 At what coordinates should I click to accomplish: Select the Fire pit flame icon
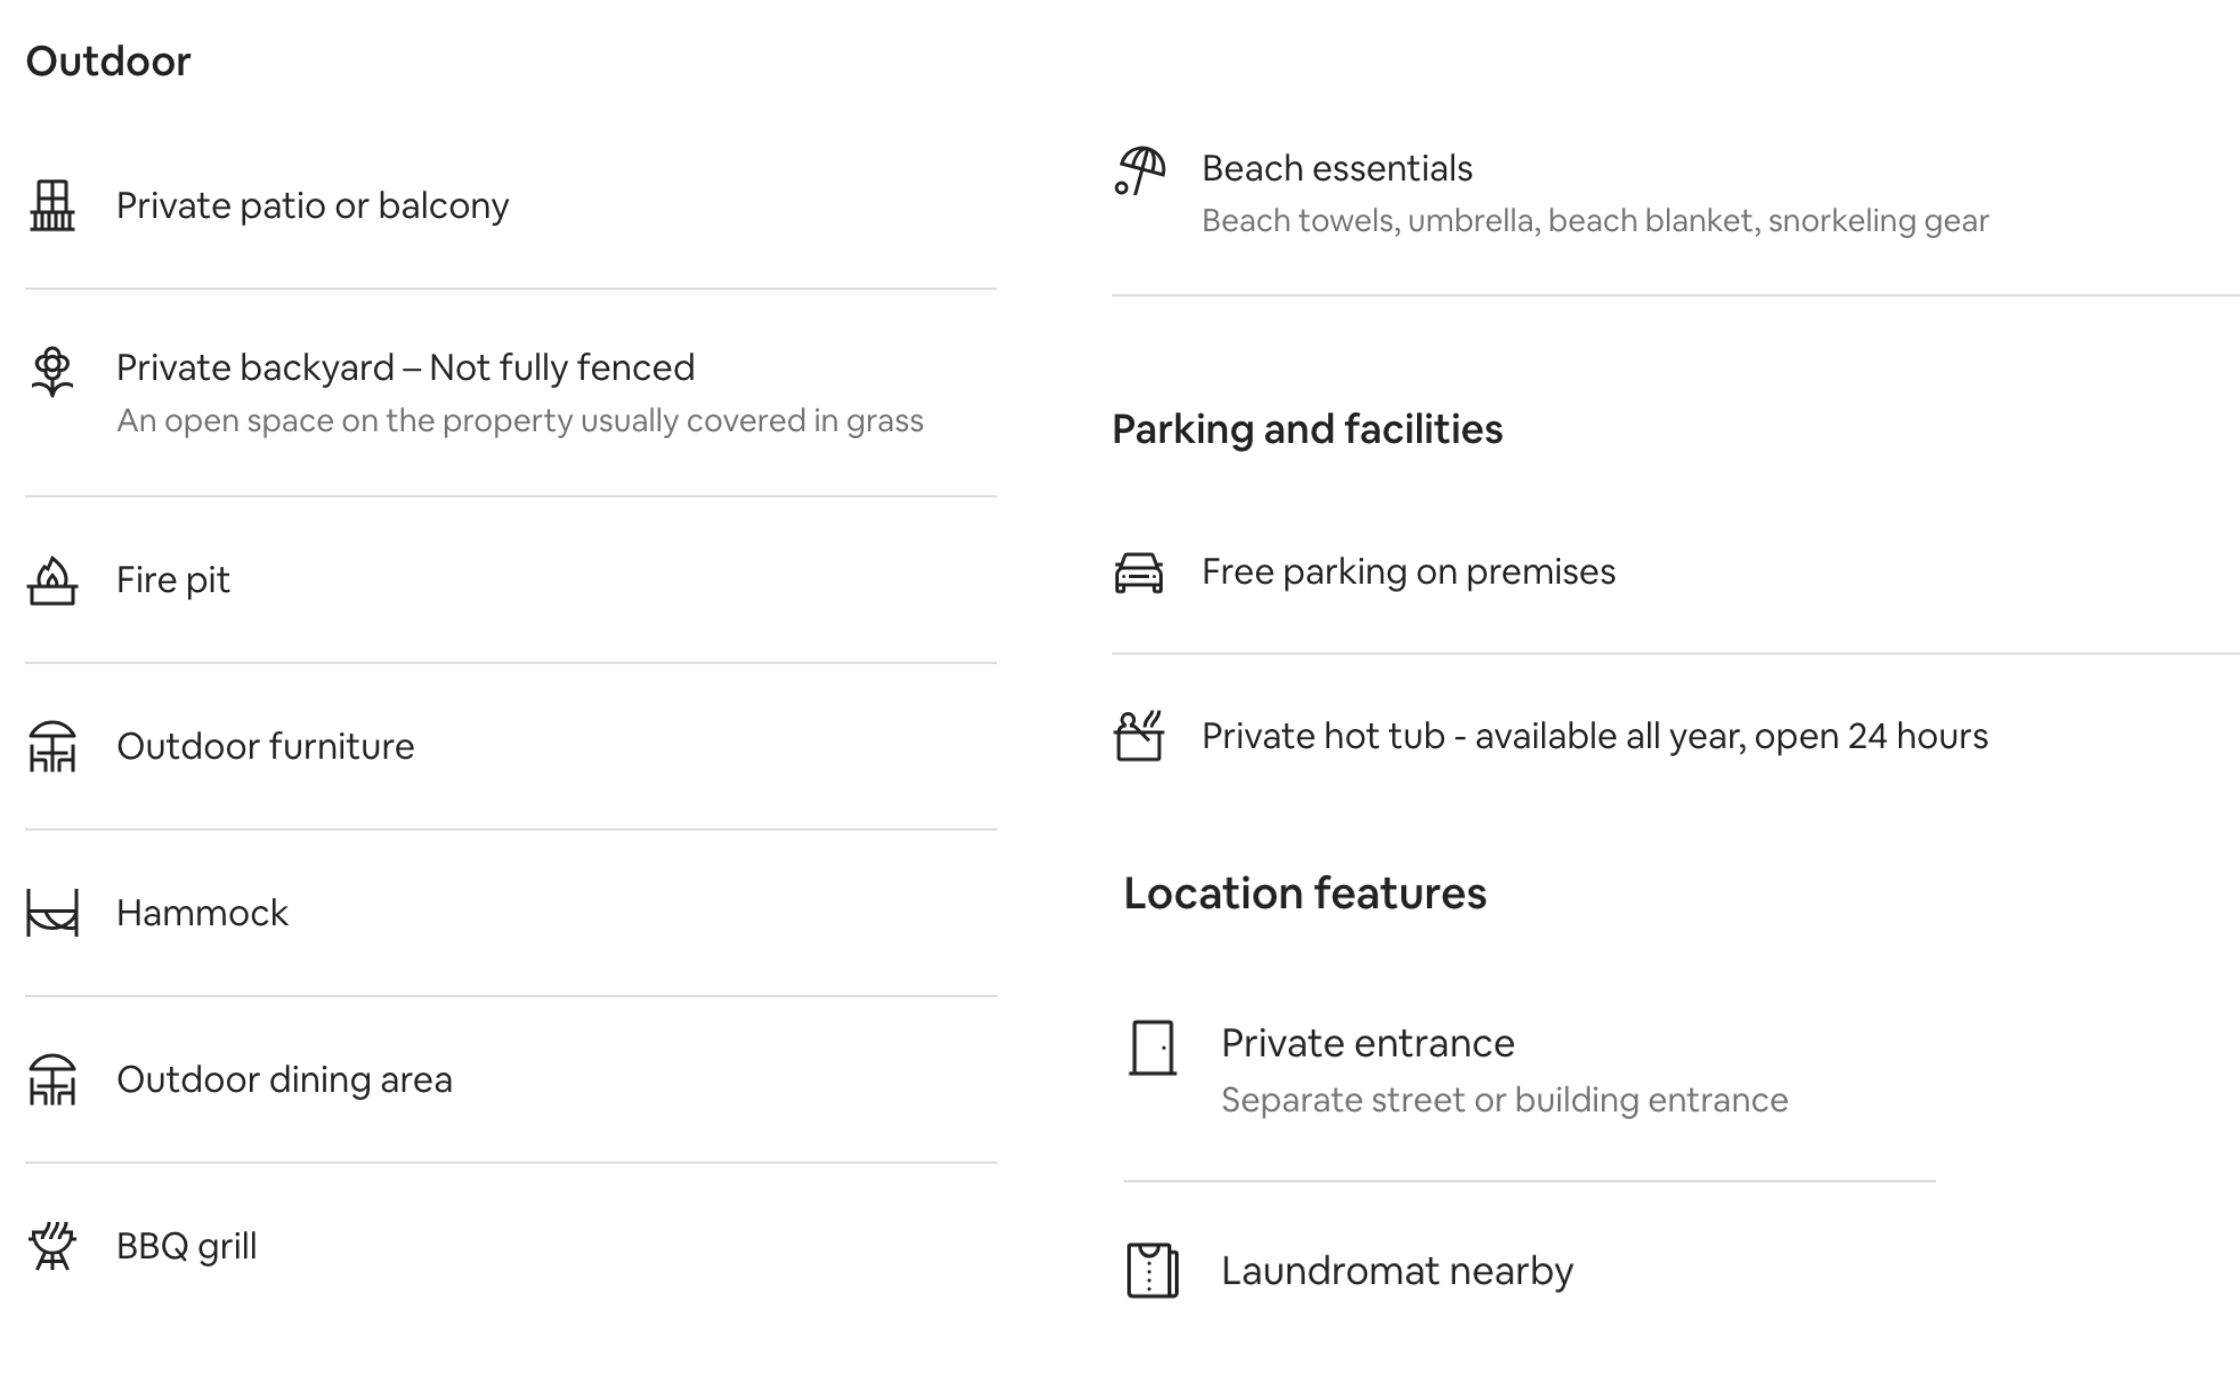pyautogui.click(x=52, y=580)
